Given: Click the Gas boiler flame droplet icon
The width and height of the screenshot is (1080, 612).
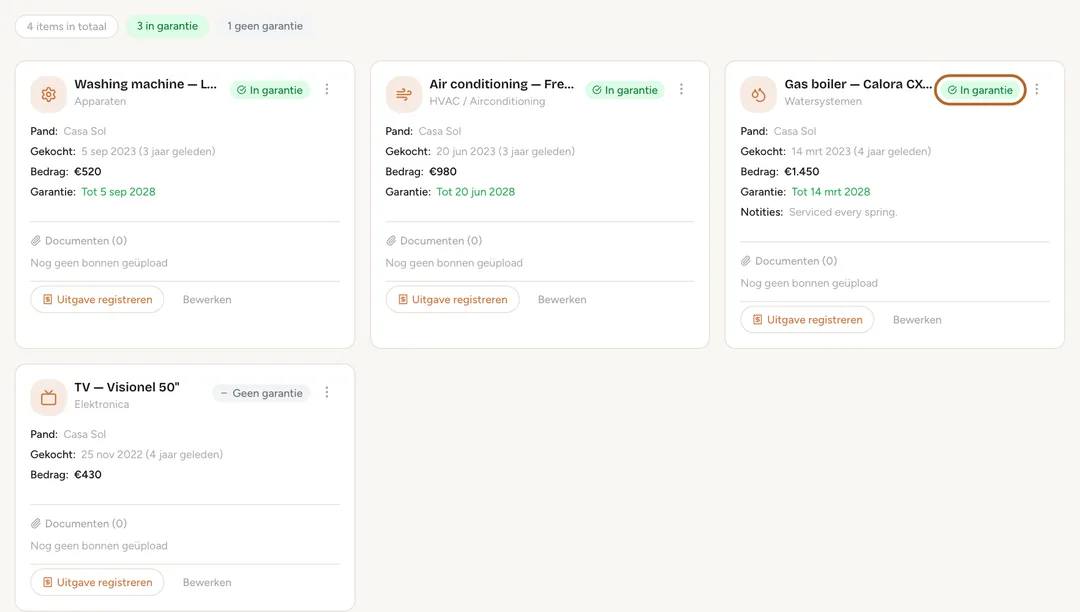Looking at the screenshot, I should point(758,94).
